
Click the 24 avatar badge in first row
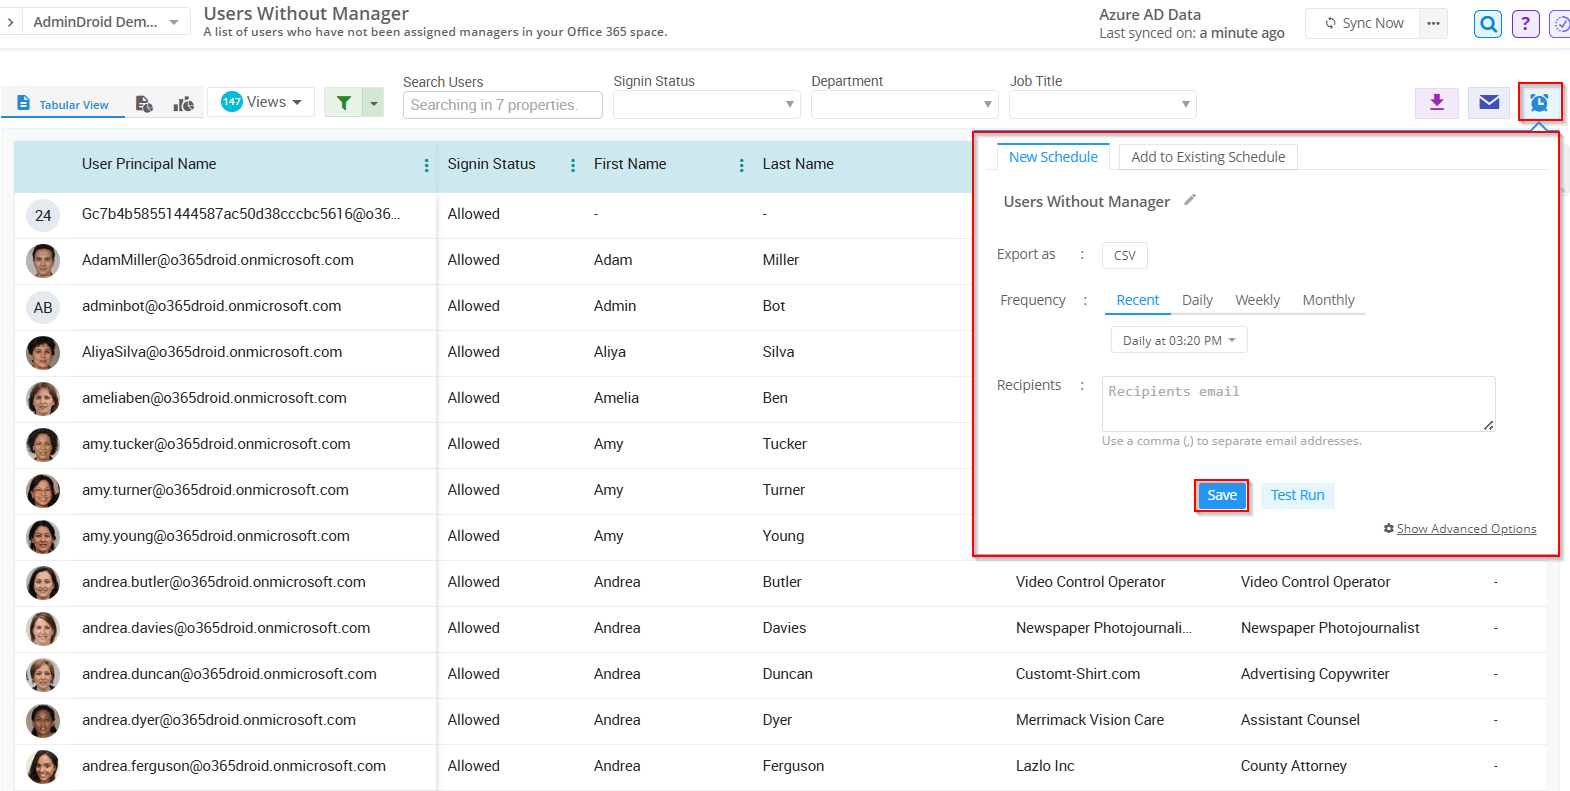point(43,215)
